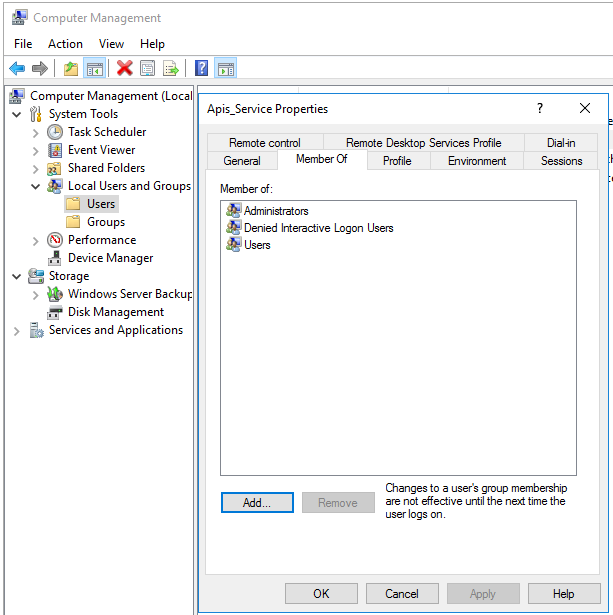Toggle the Show/Hide Console Tree icon
Image resolution: width=613 pixels, height=615 pixels.
[94, 68]
